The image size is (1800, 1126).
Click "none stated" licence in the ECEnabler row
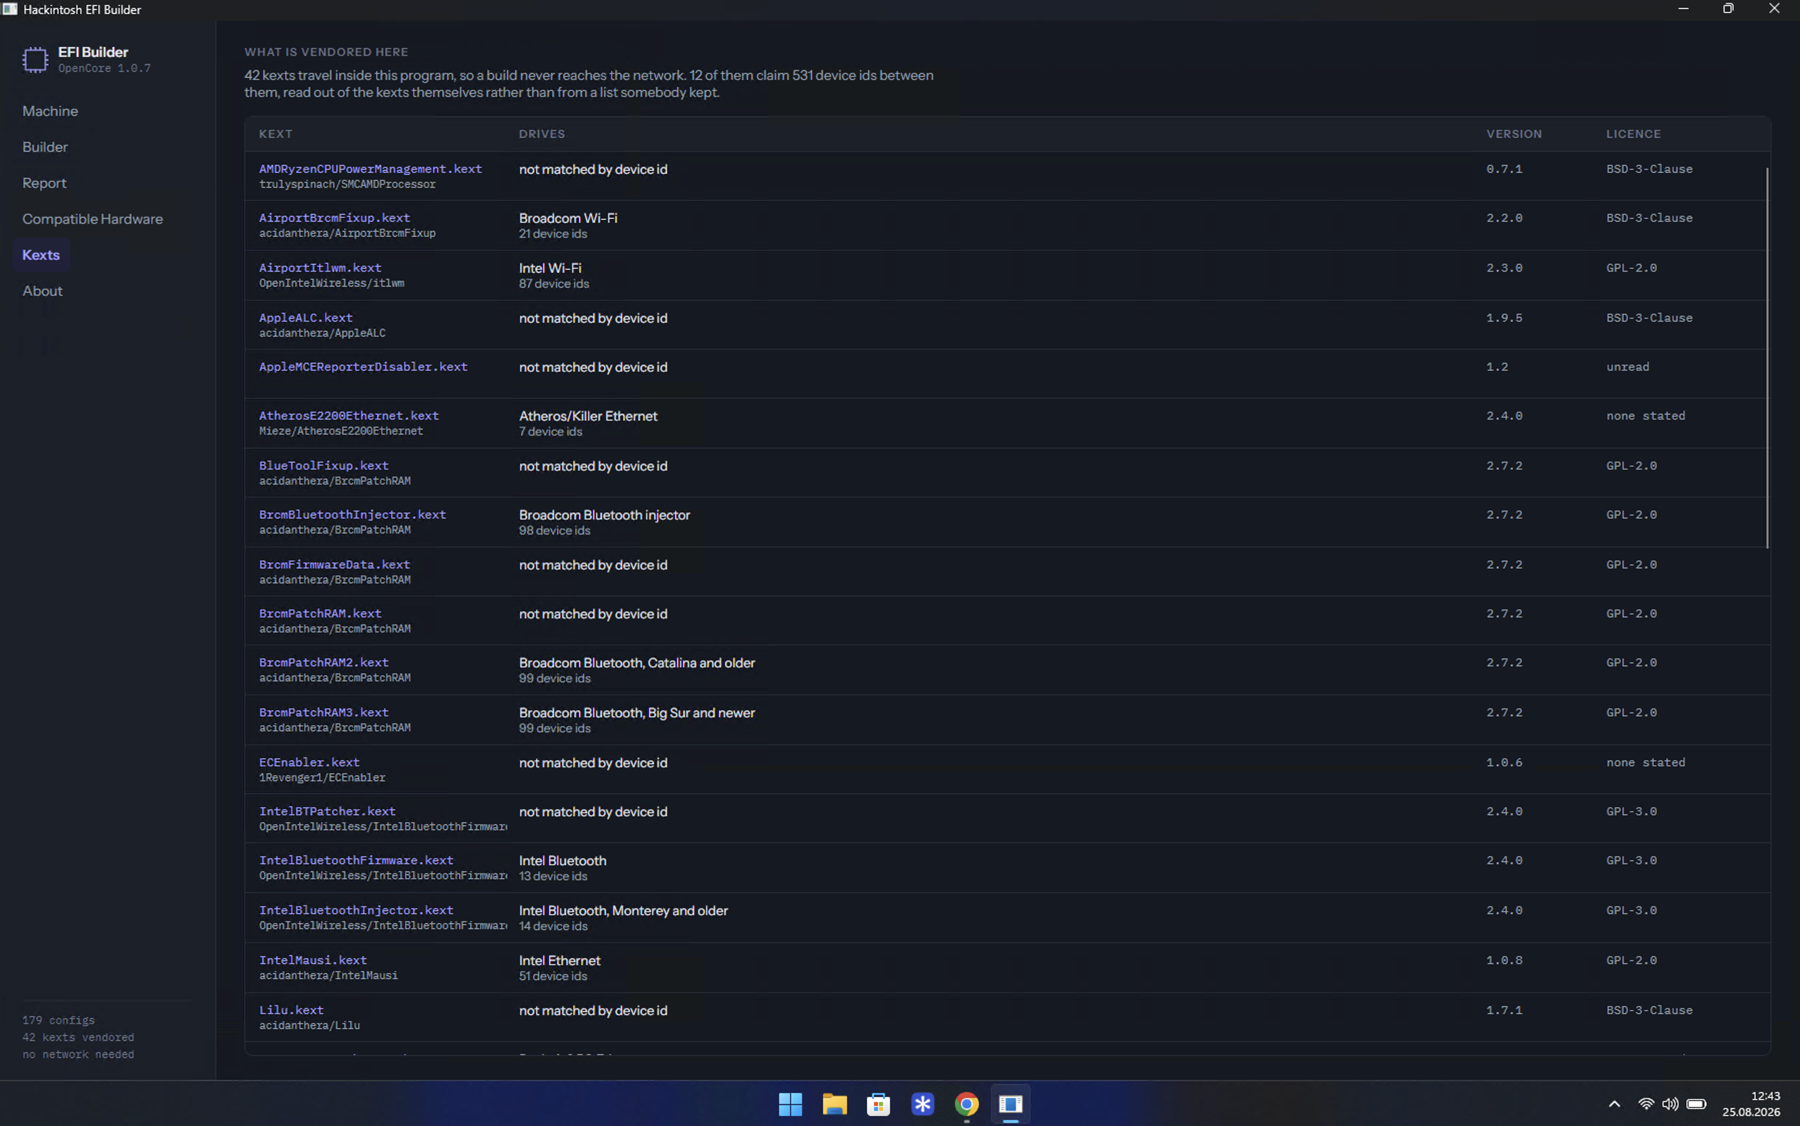point(1646,763)
